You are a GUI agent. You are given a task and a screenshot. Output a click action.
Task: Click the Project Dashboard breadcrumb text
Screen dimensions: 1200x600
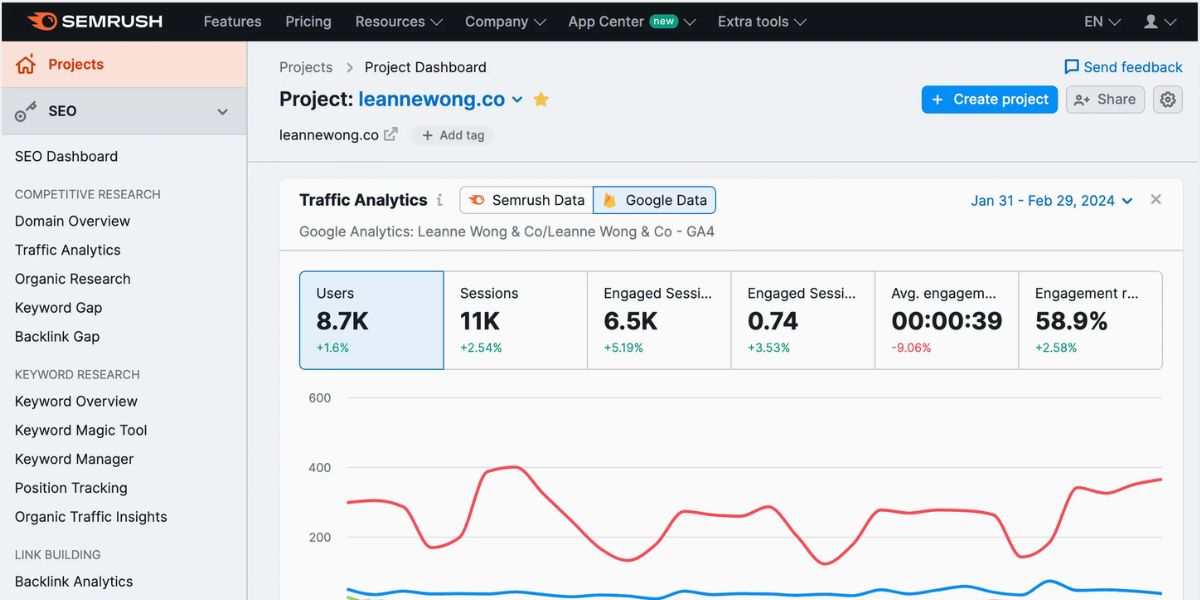(x=425, y=67)
